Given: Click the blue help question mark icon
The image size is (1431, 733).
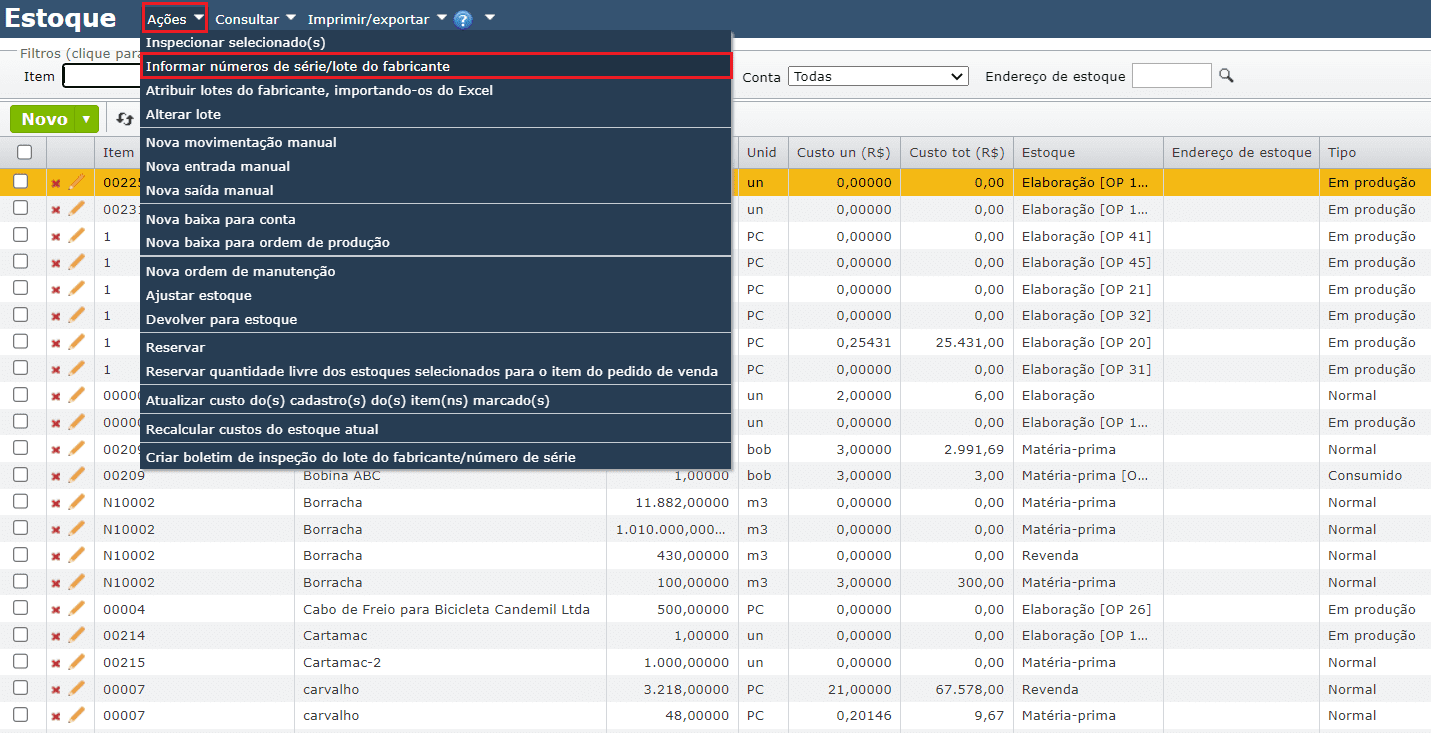Looking at the screenshot, I should [x=463, y=19].
